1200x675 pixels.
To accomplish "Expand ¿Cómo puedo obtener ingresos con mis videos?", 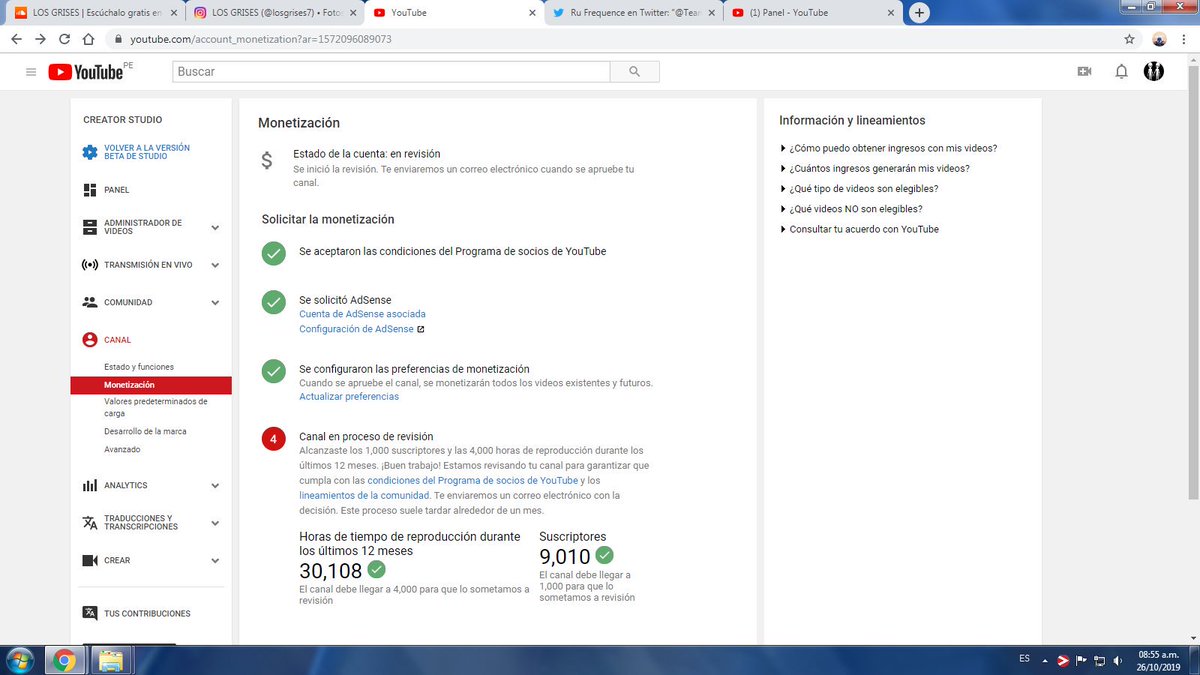I will [x=888, y=148].
